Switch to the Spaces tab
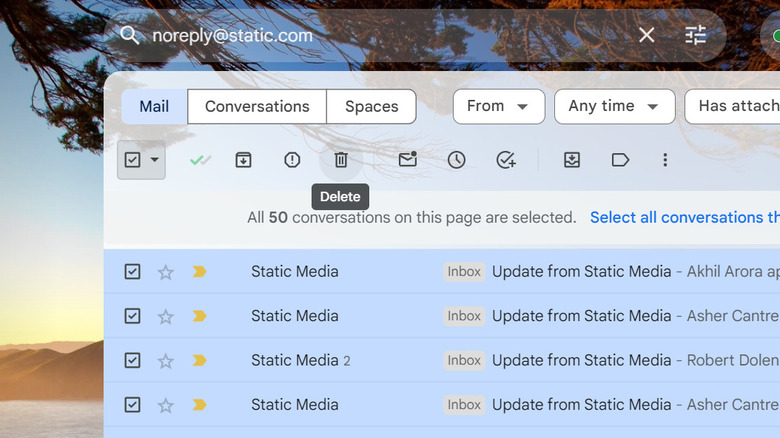Viewport: 780px width, 438px height. 371,106
